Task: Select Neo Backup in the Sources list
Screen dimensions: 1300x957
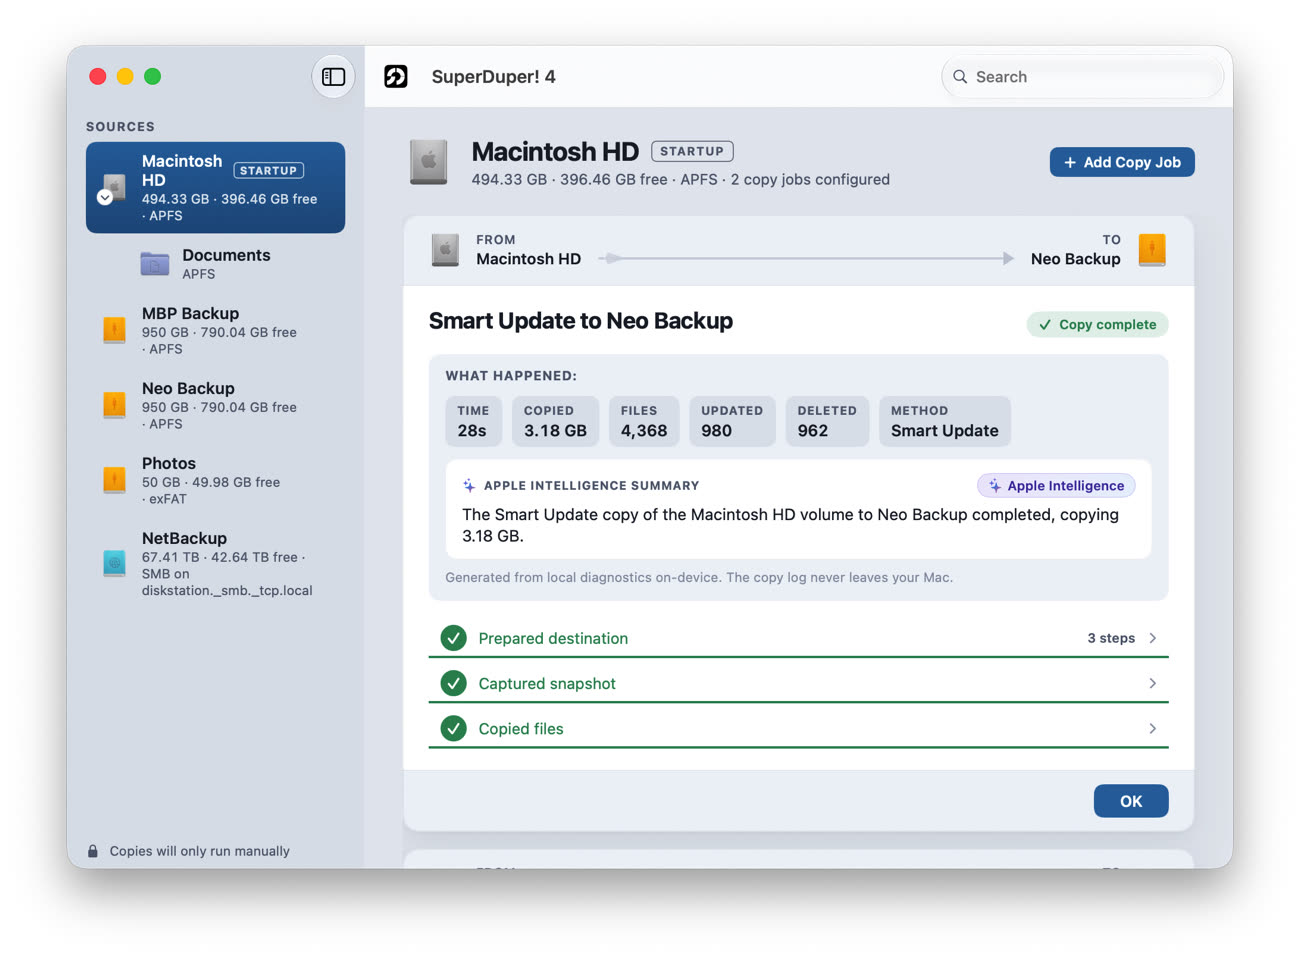Action: pyautogui.click(x=215, y=405)
